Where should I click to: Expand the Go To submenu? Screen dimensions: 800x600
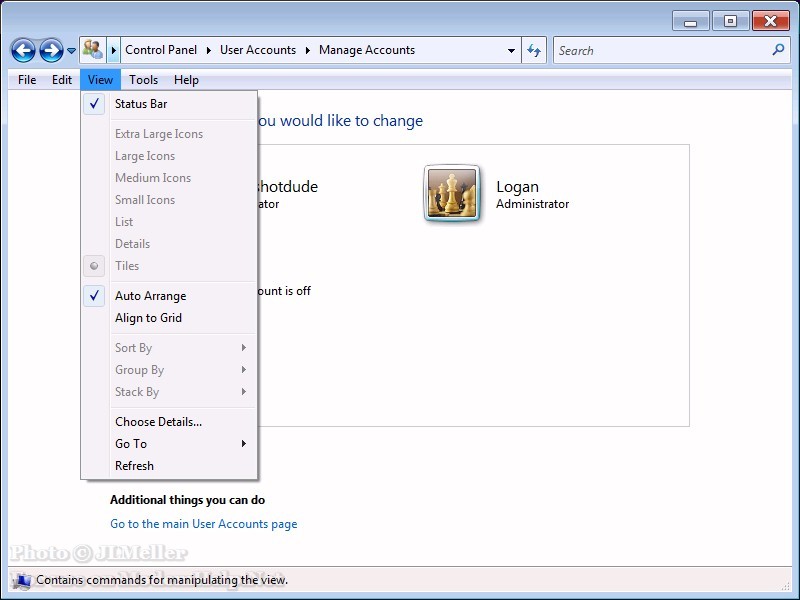click(x=169, y=444)
